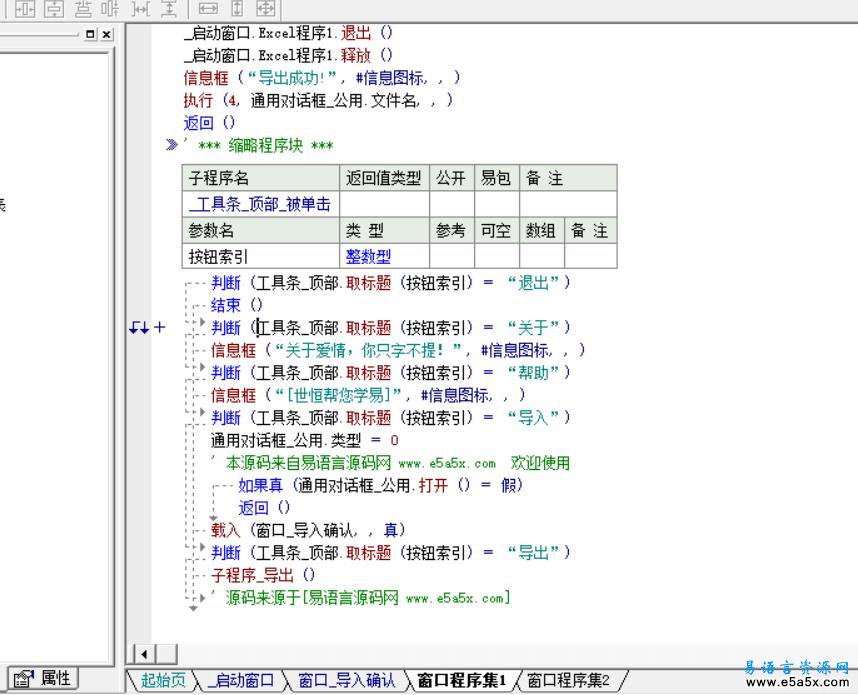Click the 判断 line comparing “关于”
This screenshot has width=858, height=695.
391,327
